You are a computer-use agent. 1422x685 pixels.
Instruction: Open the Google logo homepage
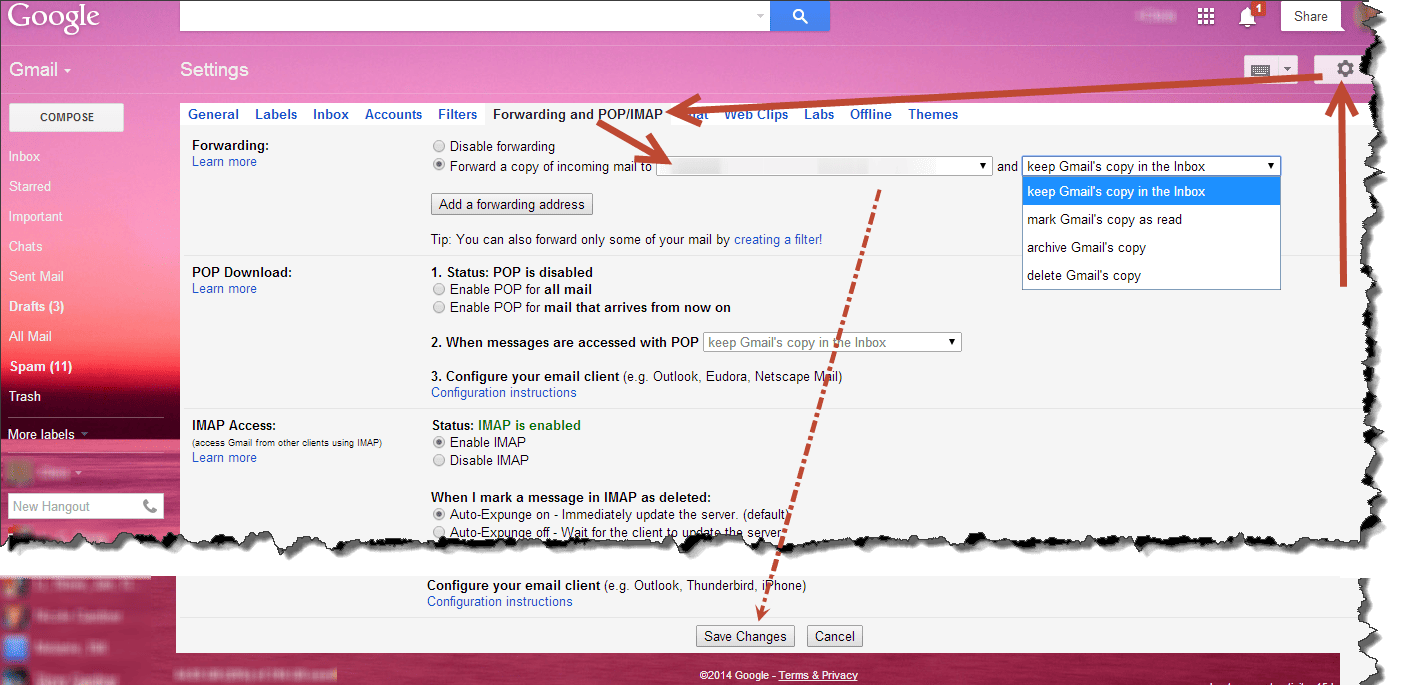[x=53, y=17]
